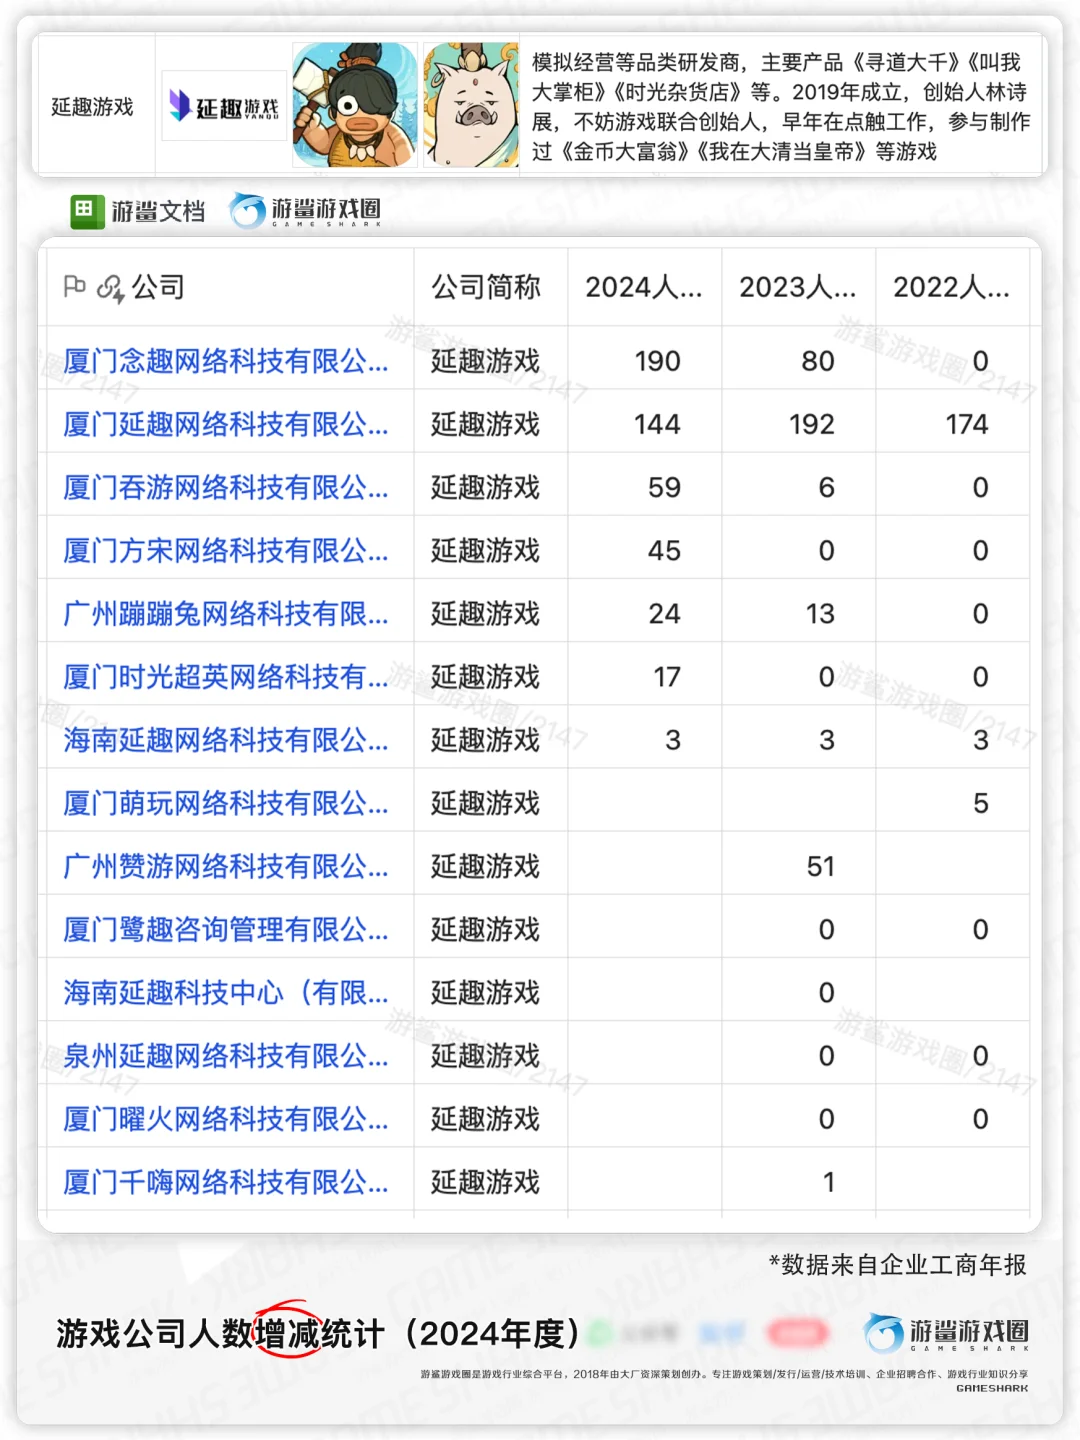
Task: Open 厦门萌玩网络科技有限公... link
Action: [226, 803]
